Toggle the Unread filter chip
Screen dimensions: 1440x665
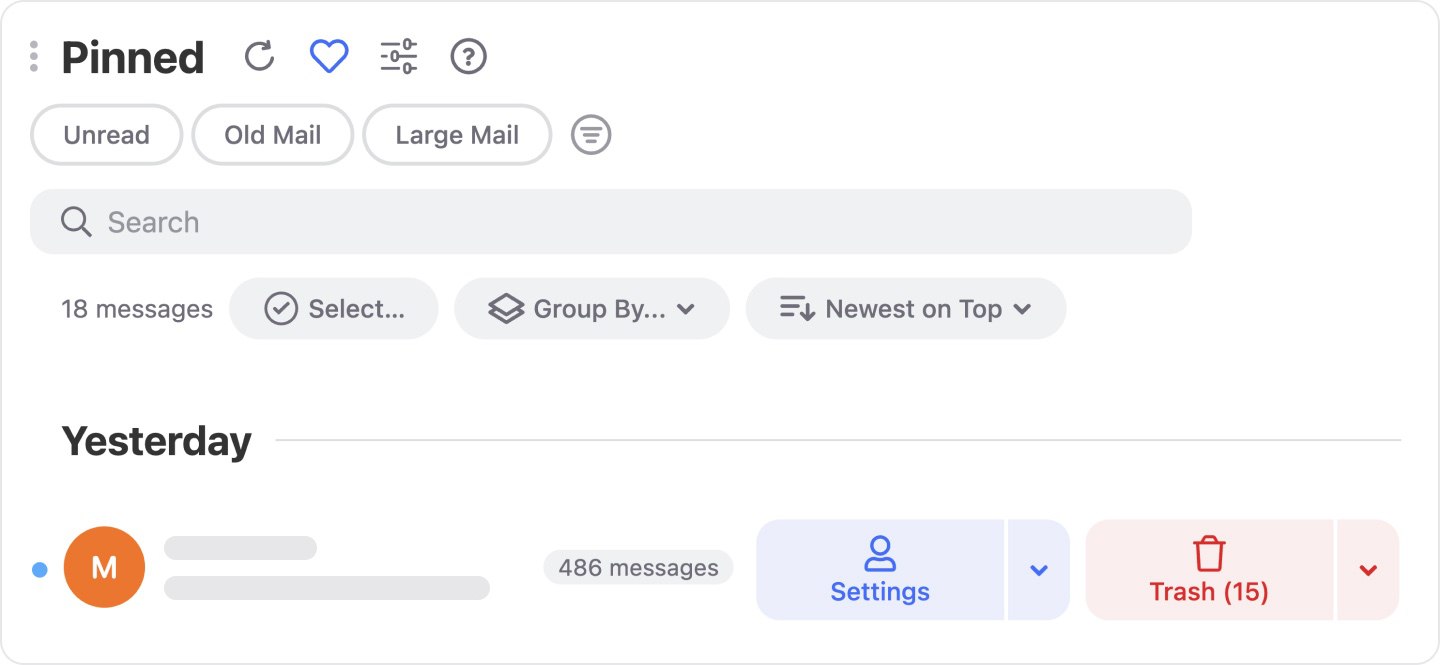click(x=106, y=134)
